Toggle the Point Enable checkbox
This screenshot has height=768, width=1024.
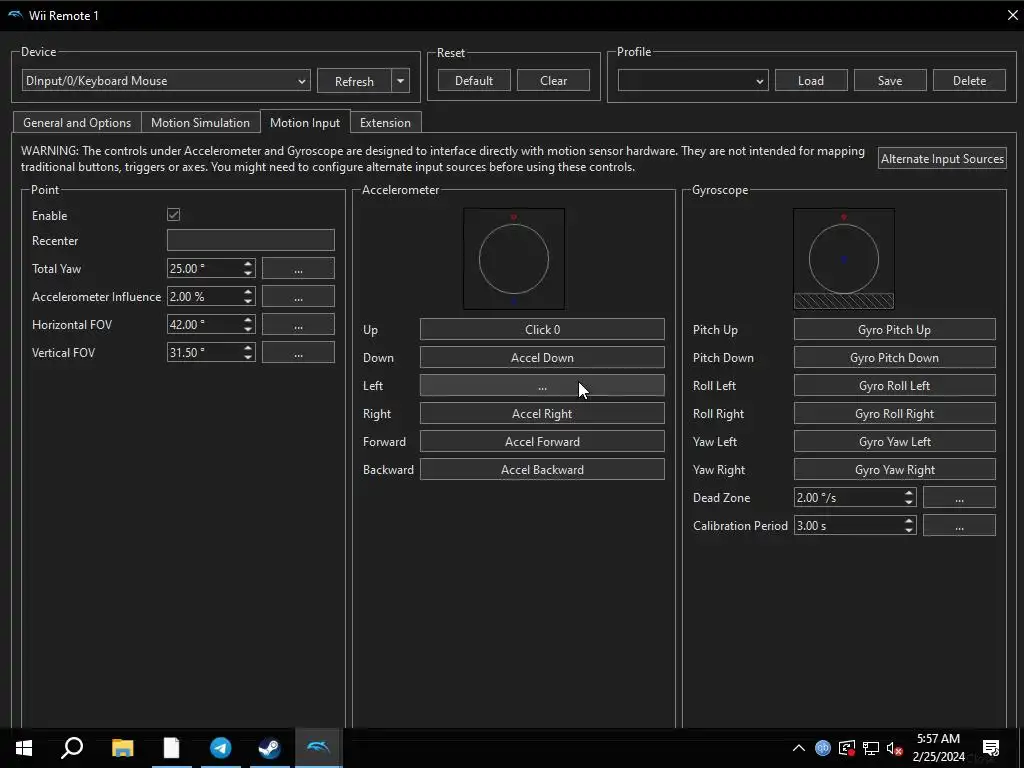(174, 215)
